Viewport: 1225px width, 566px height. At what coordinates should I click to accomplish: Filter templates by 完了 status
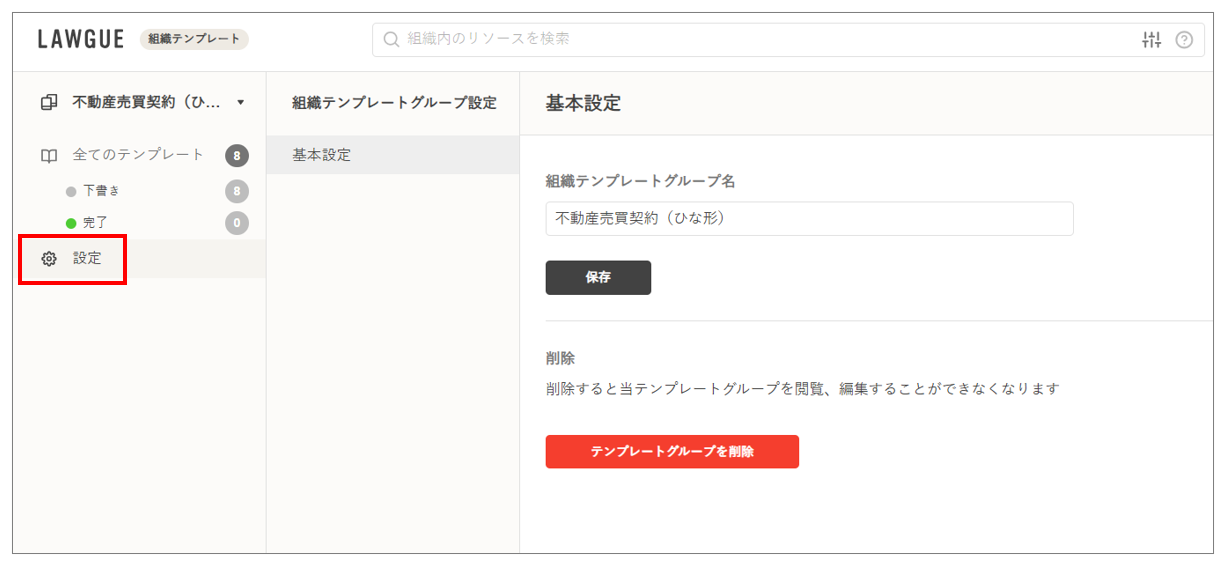95,223
